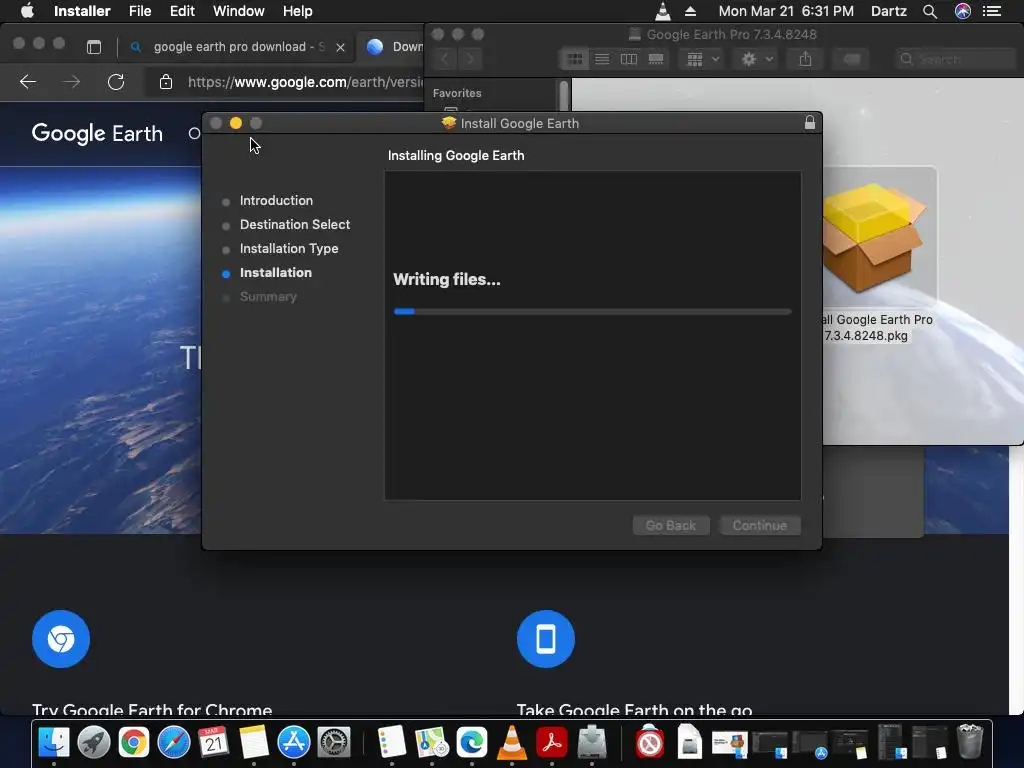
Task: Click the lock icon in installer title bar
Action: coord(810,123)
